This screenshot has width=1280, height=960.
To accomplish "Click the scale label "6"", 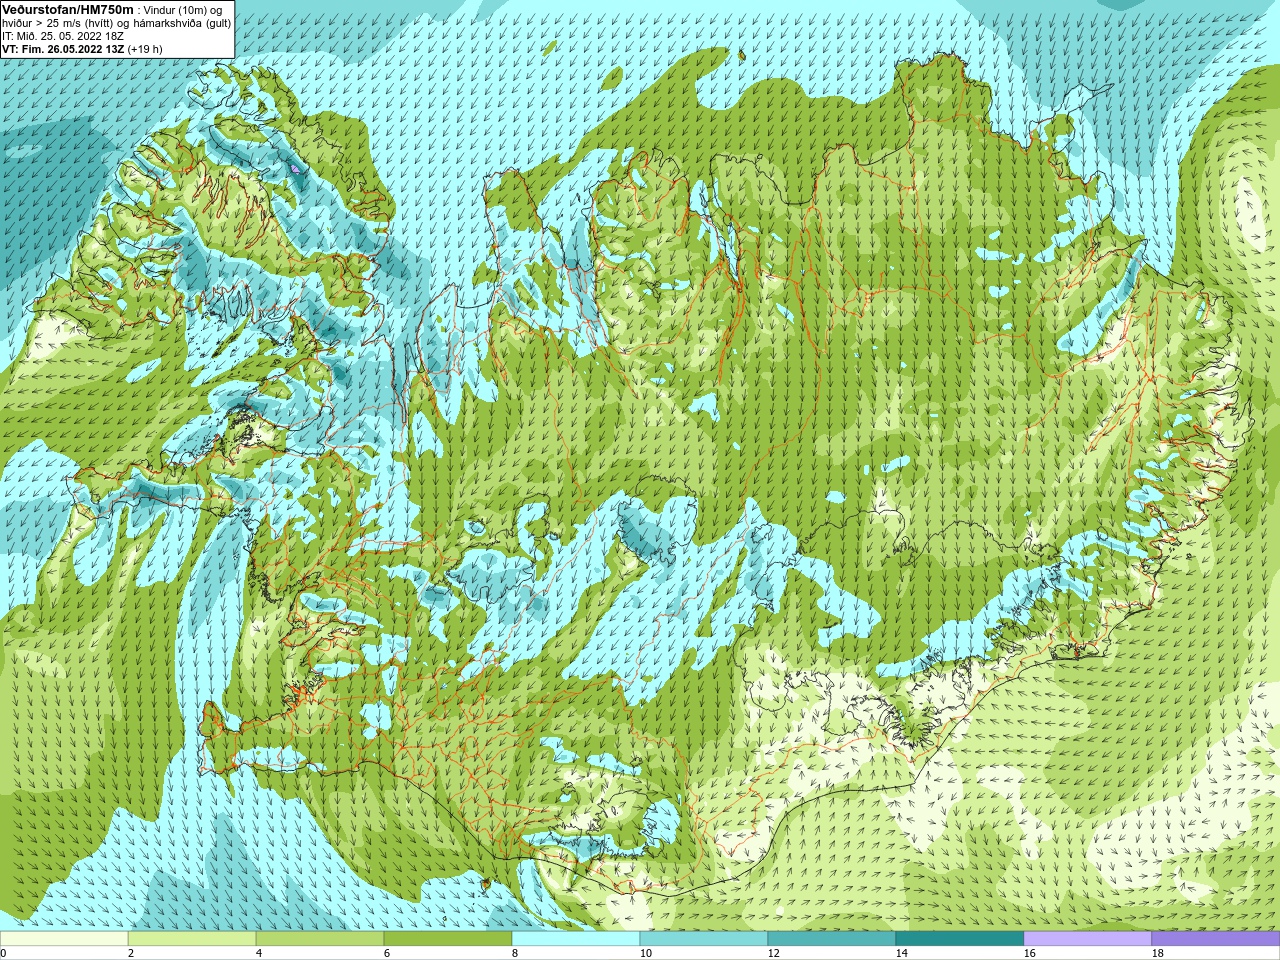I will click(x=387, y=953).
